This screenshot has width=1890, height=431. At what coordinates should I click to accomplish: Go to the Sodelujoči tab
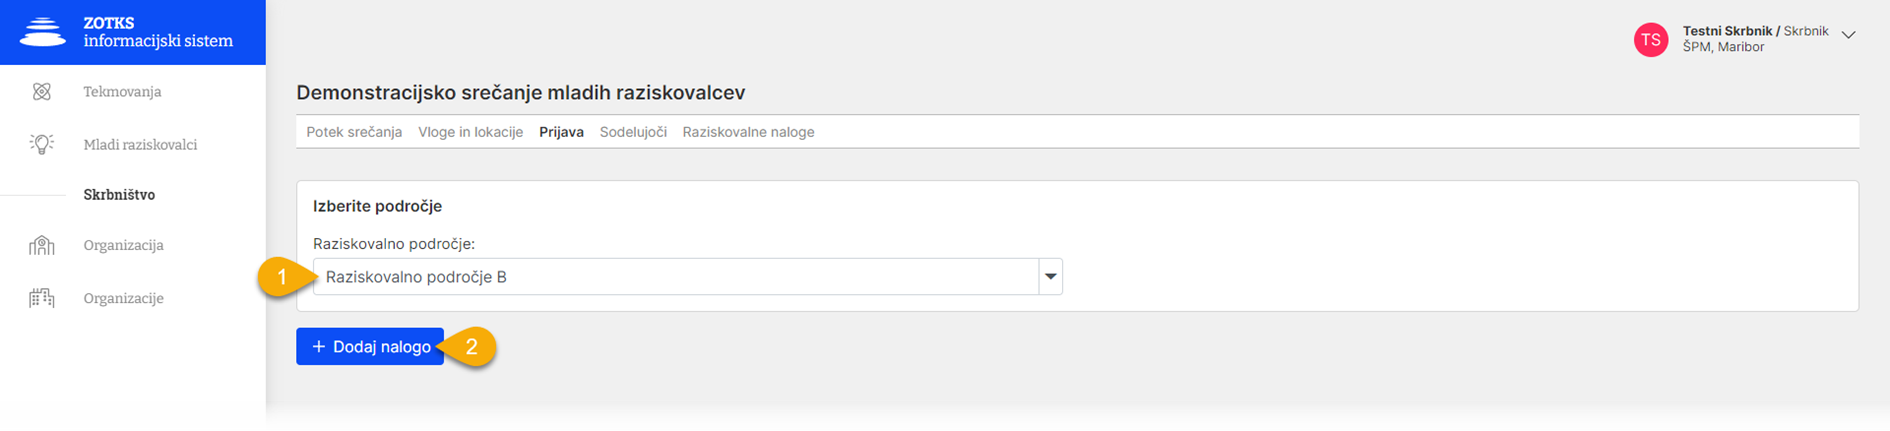[x=633, y=132]
